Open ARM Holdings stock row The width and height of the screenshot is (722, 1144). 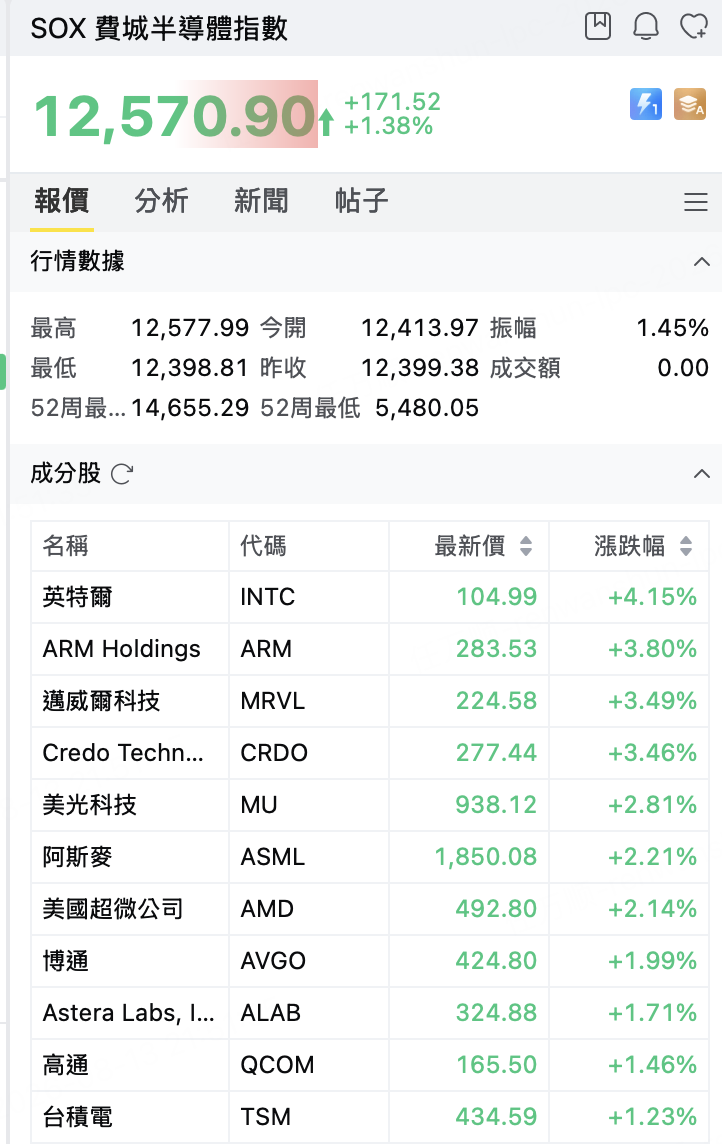coord(370,649)
